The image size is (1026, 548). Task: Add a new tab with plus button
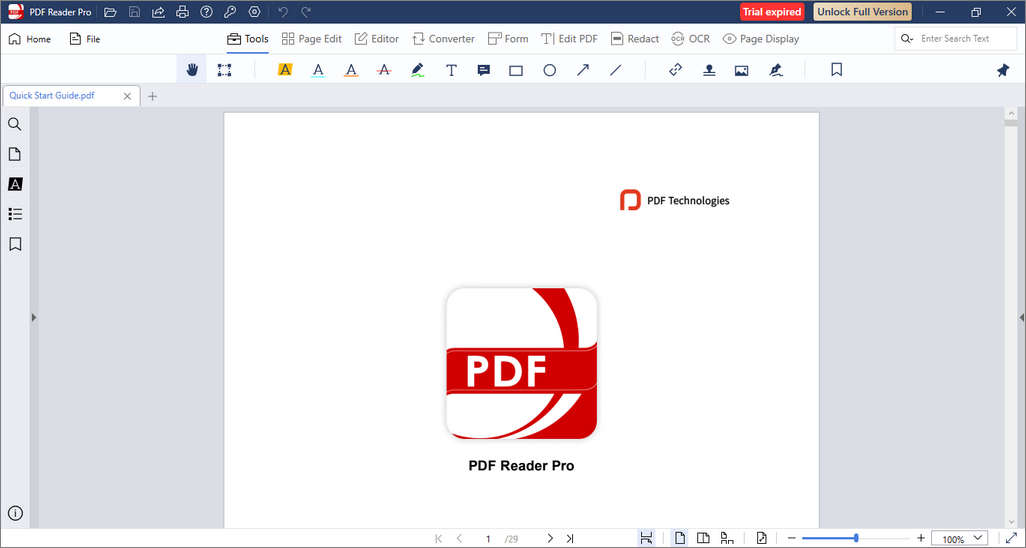click(x=152, y=96)
